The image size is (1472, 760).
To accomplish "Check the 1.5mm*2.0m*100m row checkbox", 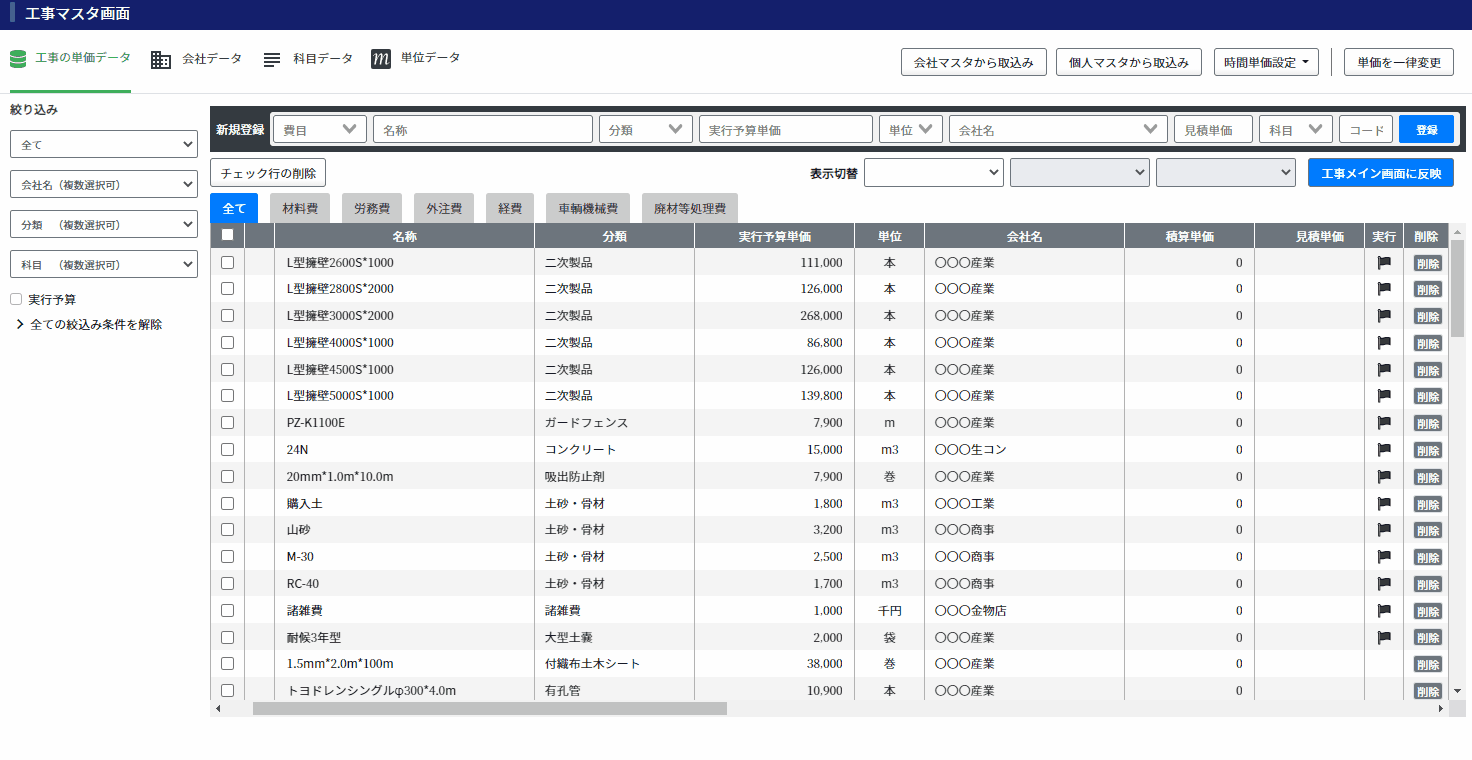I will click(x=227, y=664).
